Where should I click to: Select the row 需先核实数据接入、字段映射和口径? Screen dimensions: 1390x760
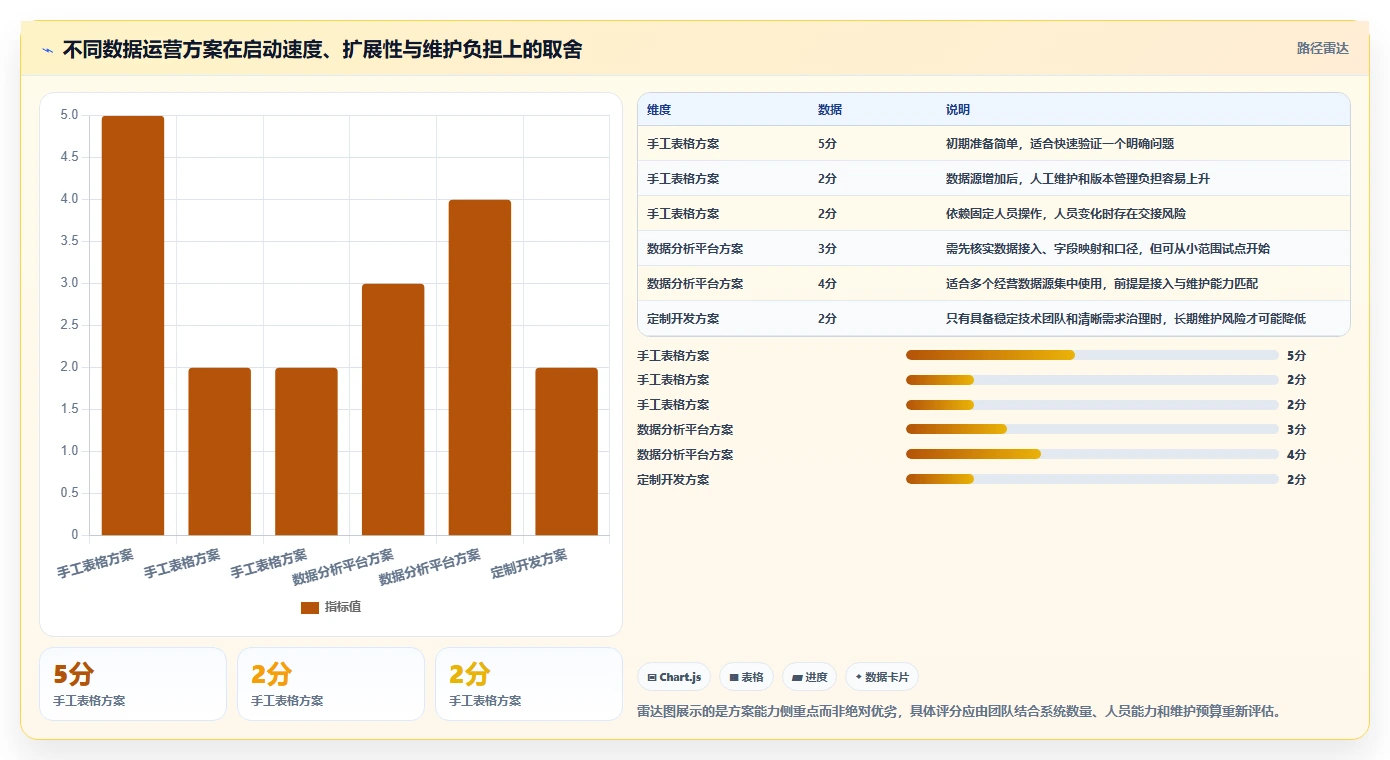click(x=994, y=248)
